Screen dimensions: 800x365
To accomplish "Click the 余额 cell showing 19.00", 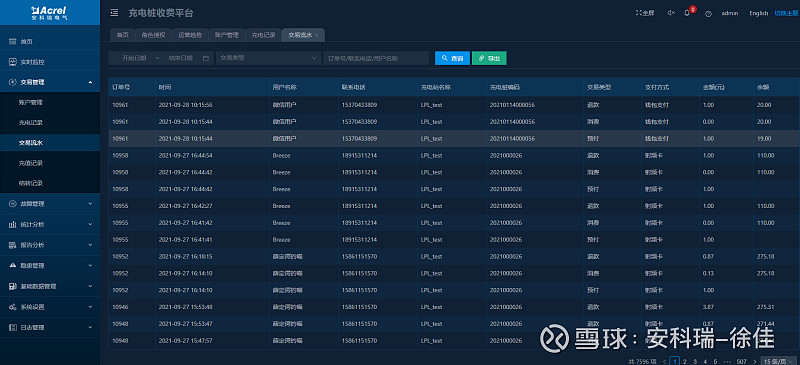I will tap(764, 138).
